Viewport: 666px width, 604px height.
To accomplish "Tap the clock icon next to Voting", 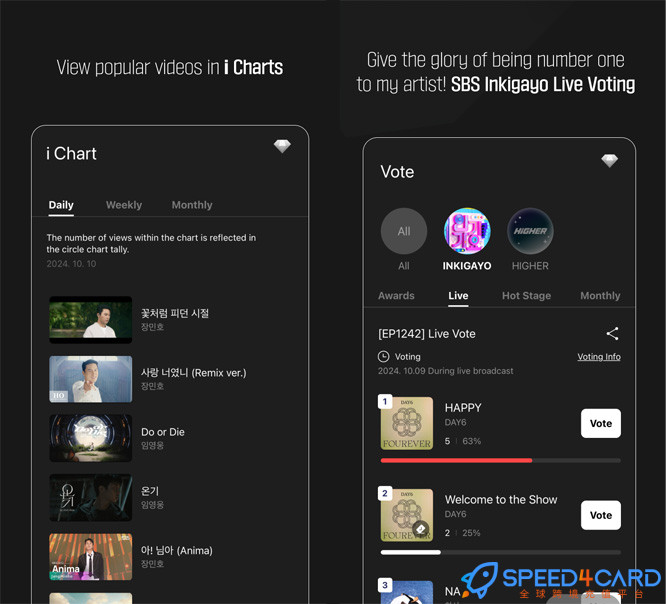I will [384, 356].
